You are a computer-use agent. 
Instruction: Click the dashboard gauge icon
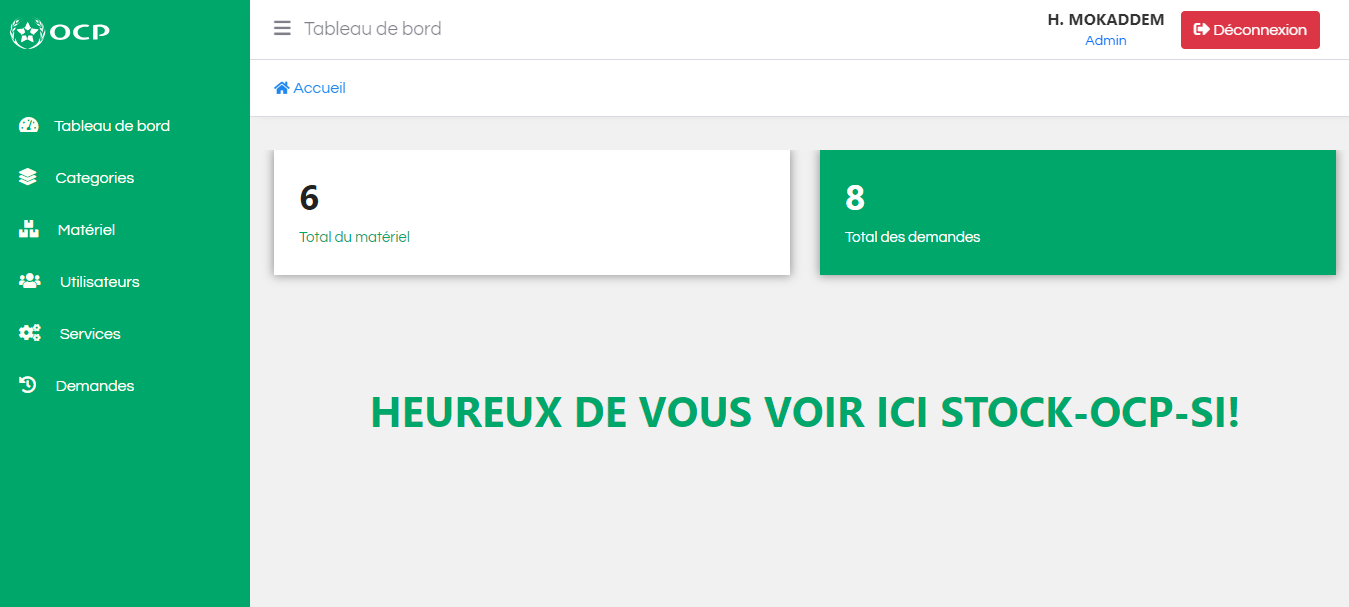29,125
